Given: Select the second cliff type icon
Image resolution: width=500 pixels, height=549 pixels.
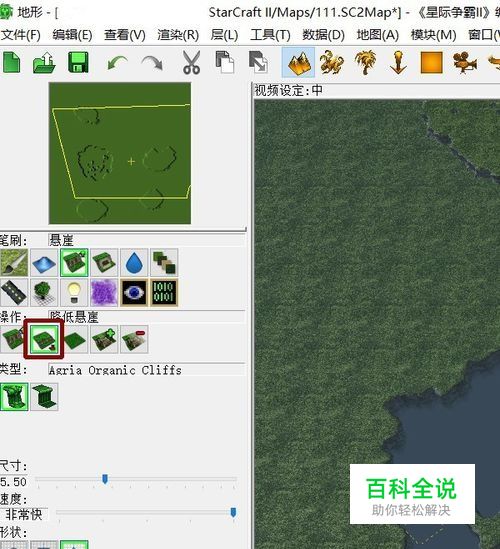Looking at the screenshot, I should [x=44, y=396].
